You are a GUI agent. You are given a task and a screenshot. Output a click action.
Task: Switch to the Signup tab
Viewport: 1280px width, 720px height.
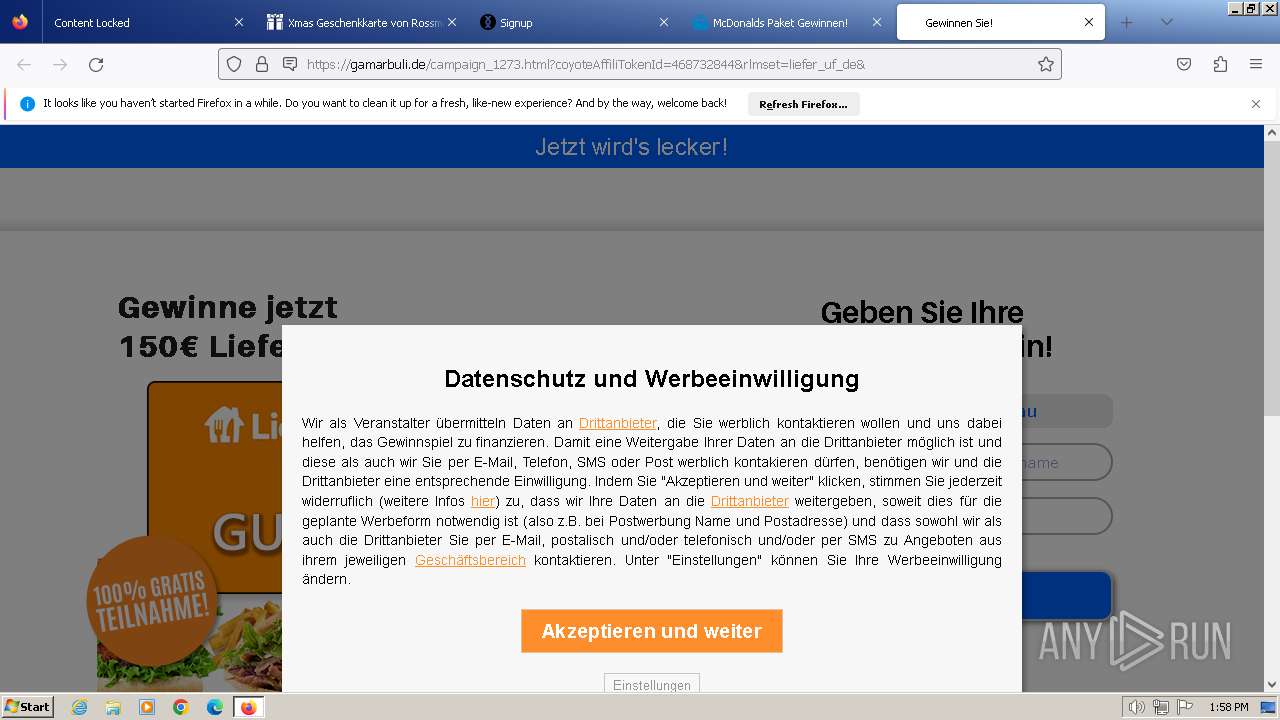[572, 22]
